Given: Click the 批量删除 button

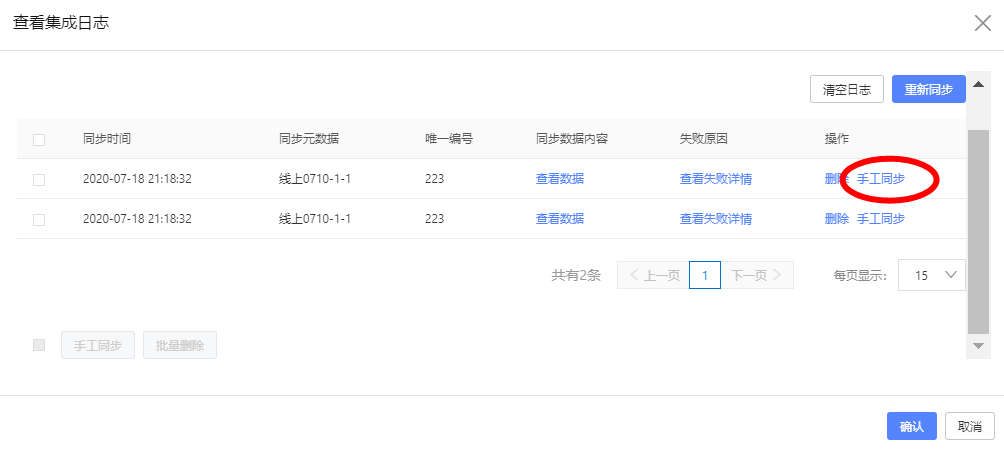Looking at the screenshot, I should [180, 345].
